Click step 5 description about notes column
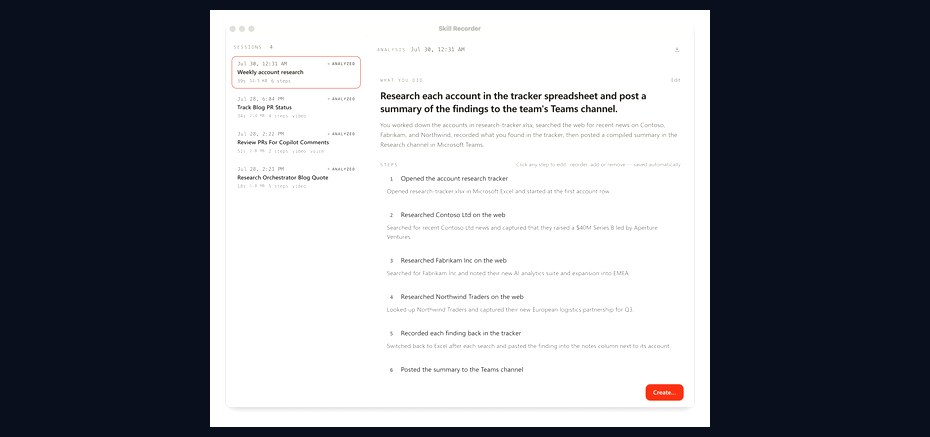 point(528,346)
